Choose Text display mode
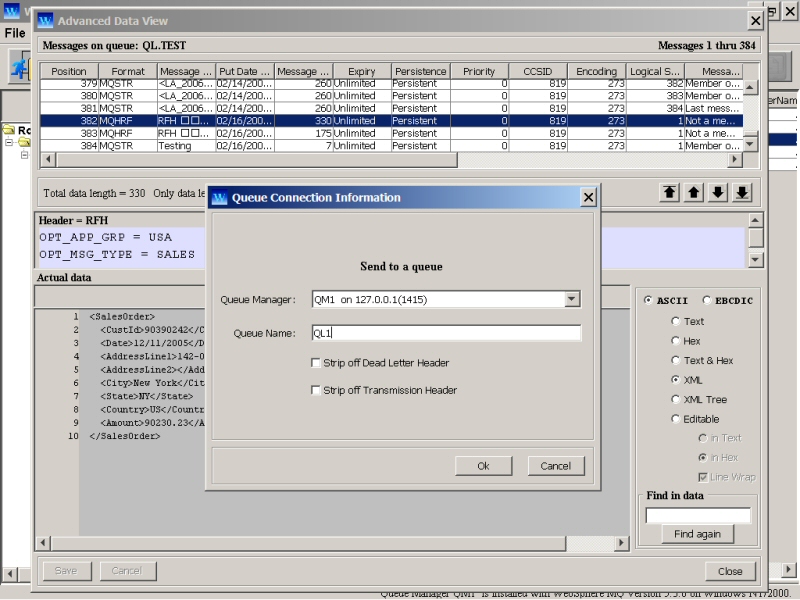 tap(676, 321)
